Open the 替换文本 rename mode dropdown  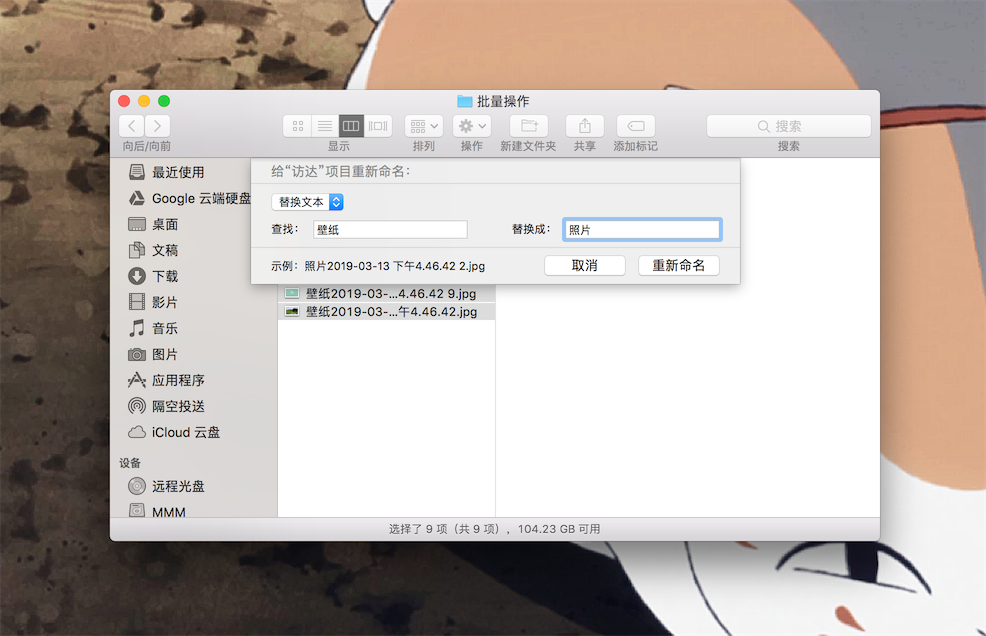coord(307,201)
